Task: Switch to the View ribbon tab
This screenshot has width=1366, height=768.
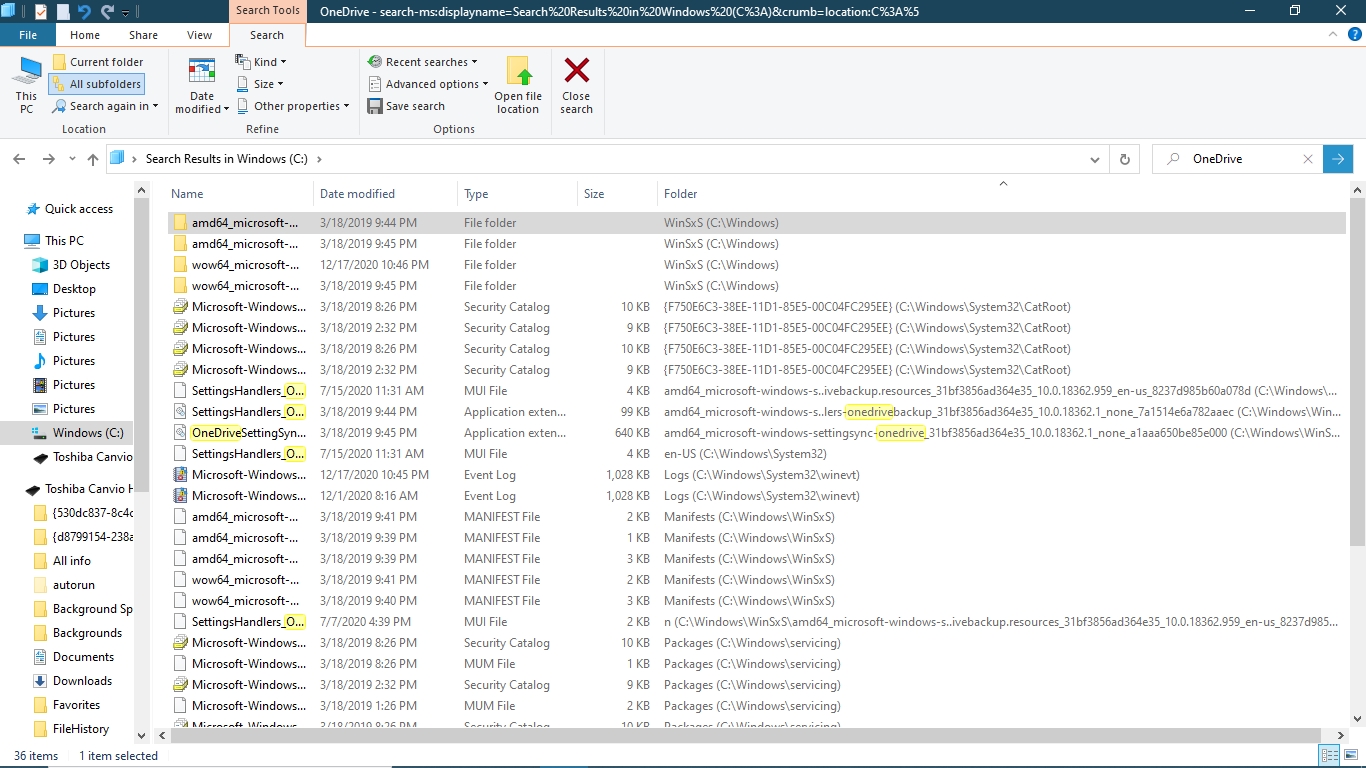Action: [x=200, y=35]
